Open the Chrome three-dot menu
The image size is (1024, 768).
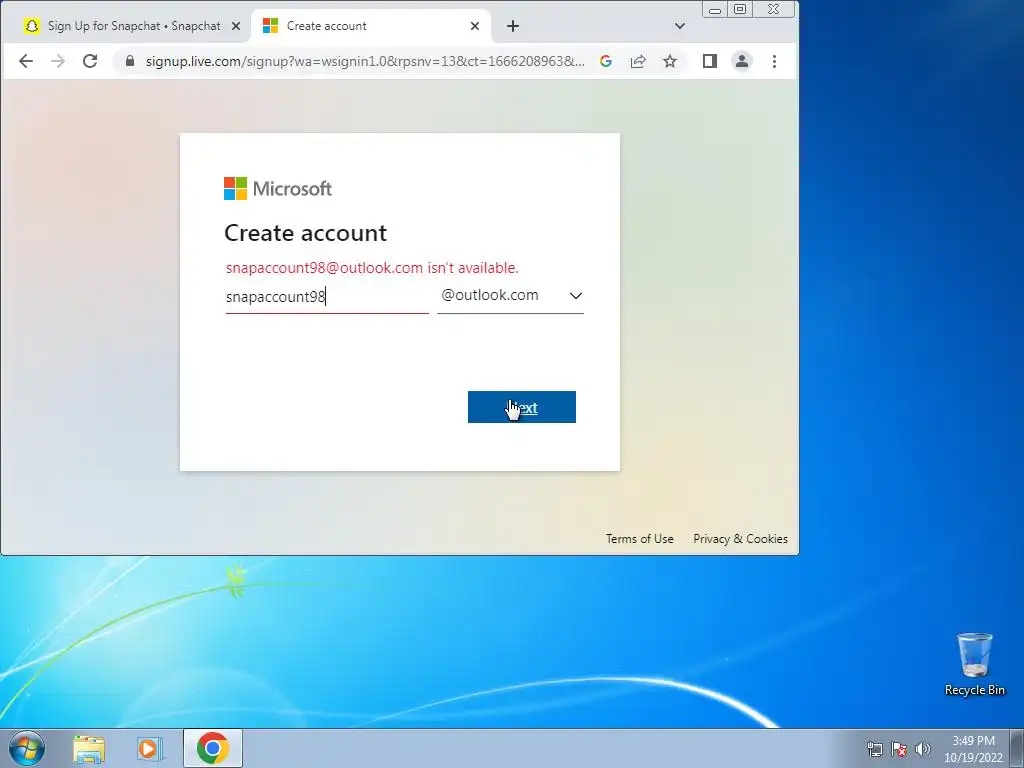pos(775,61)
